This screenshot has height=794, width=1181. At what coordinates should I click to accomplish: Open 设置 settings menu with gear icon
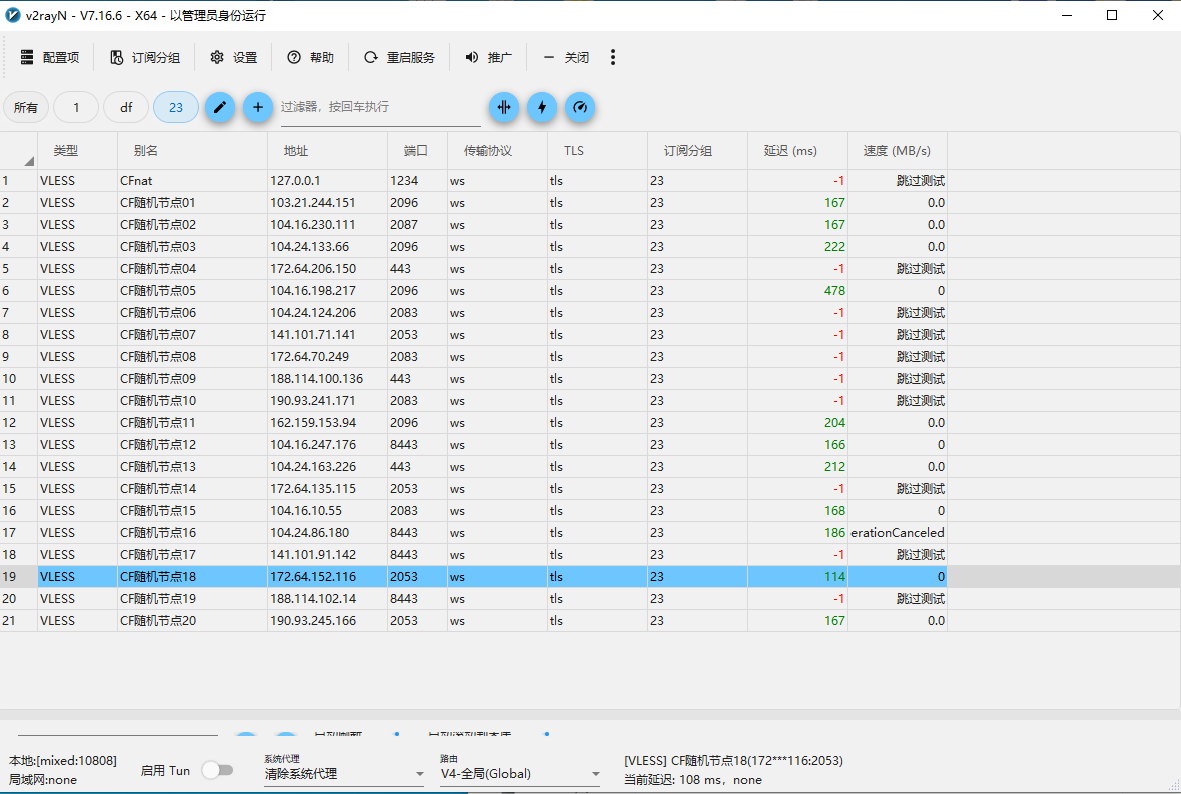coord(234,58)
